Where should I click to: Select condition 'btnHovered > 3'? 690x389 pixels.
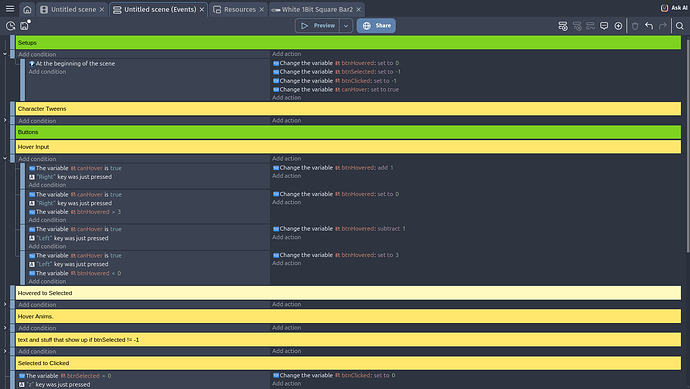tap(75, 212)
